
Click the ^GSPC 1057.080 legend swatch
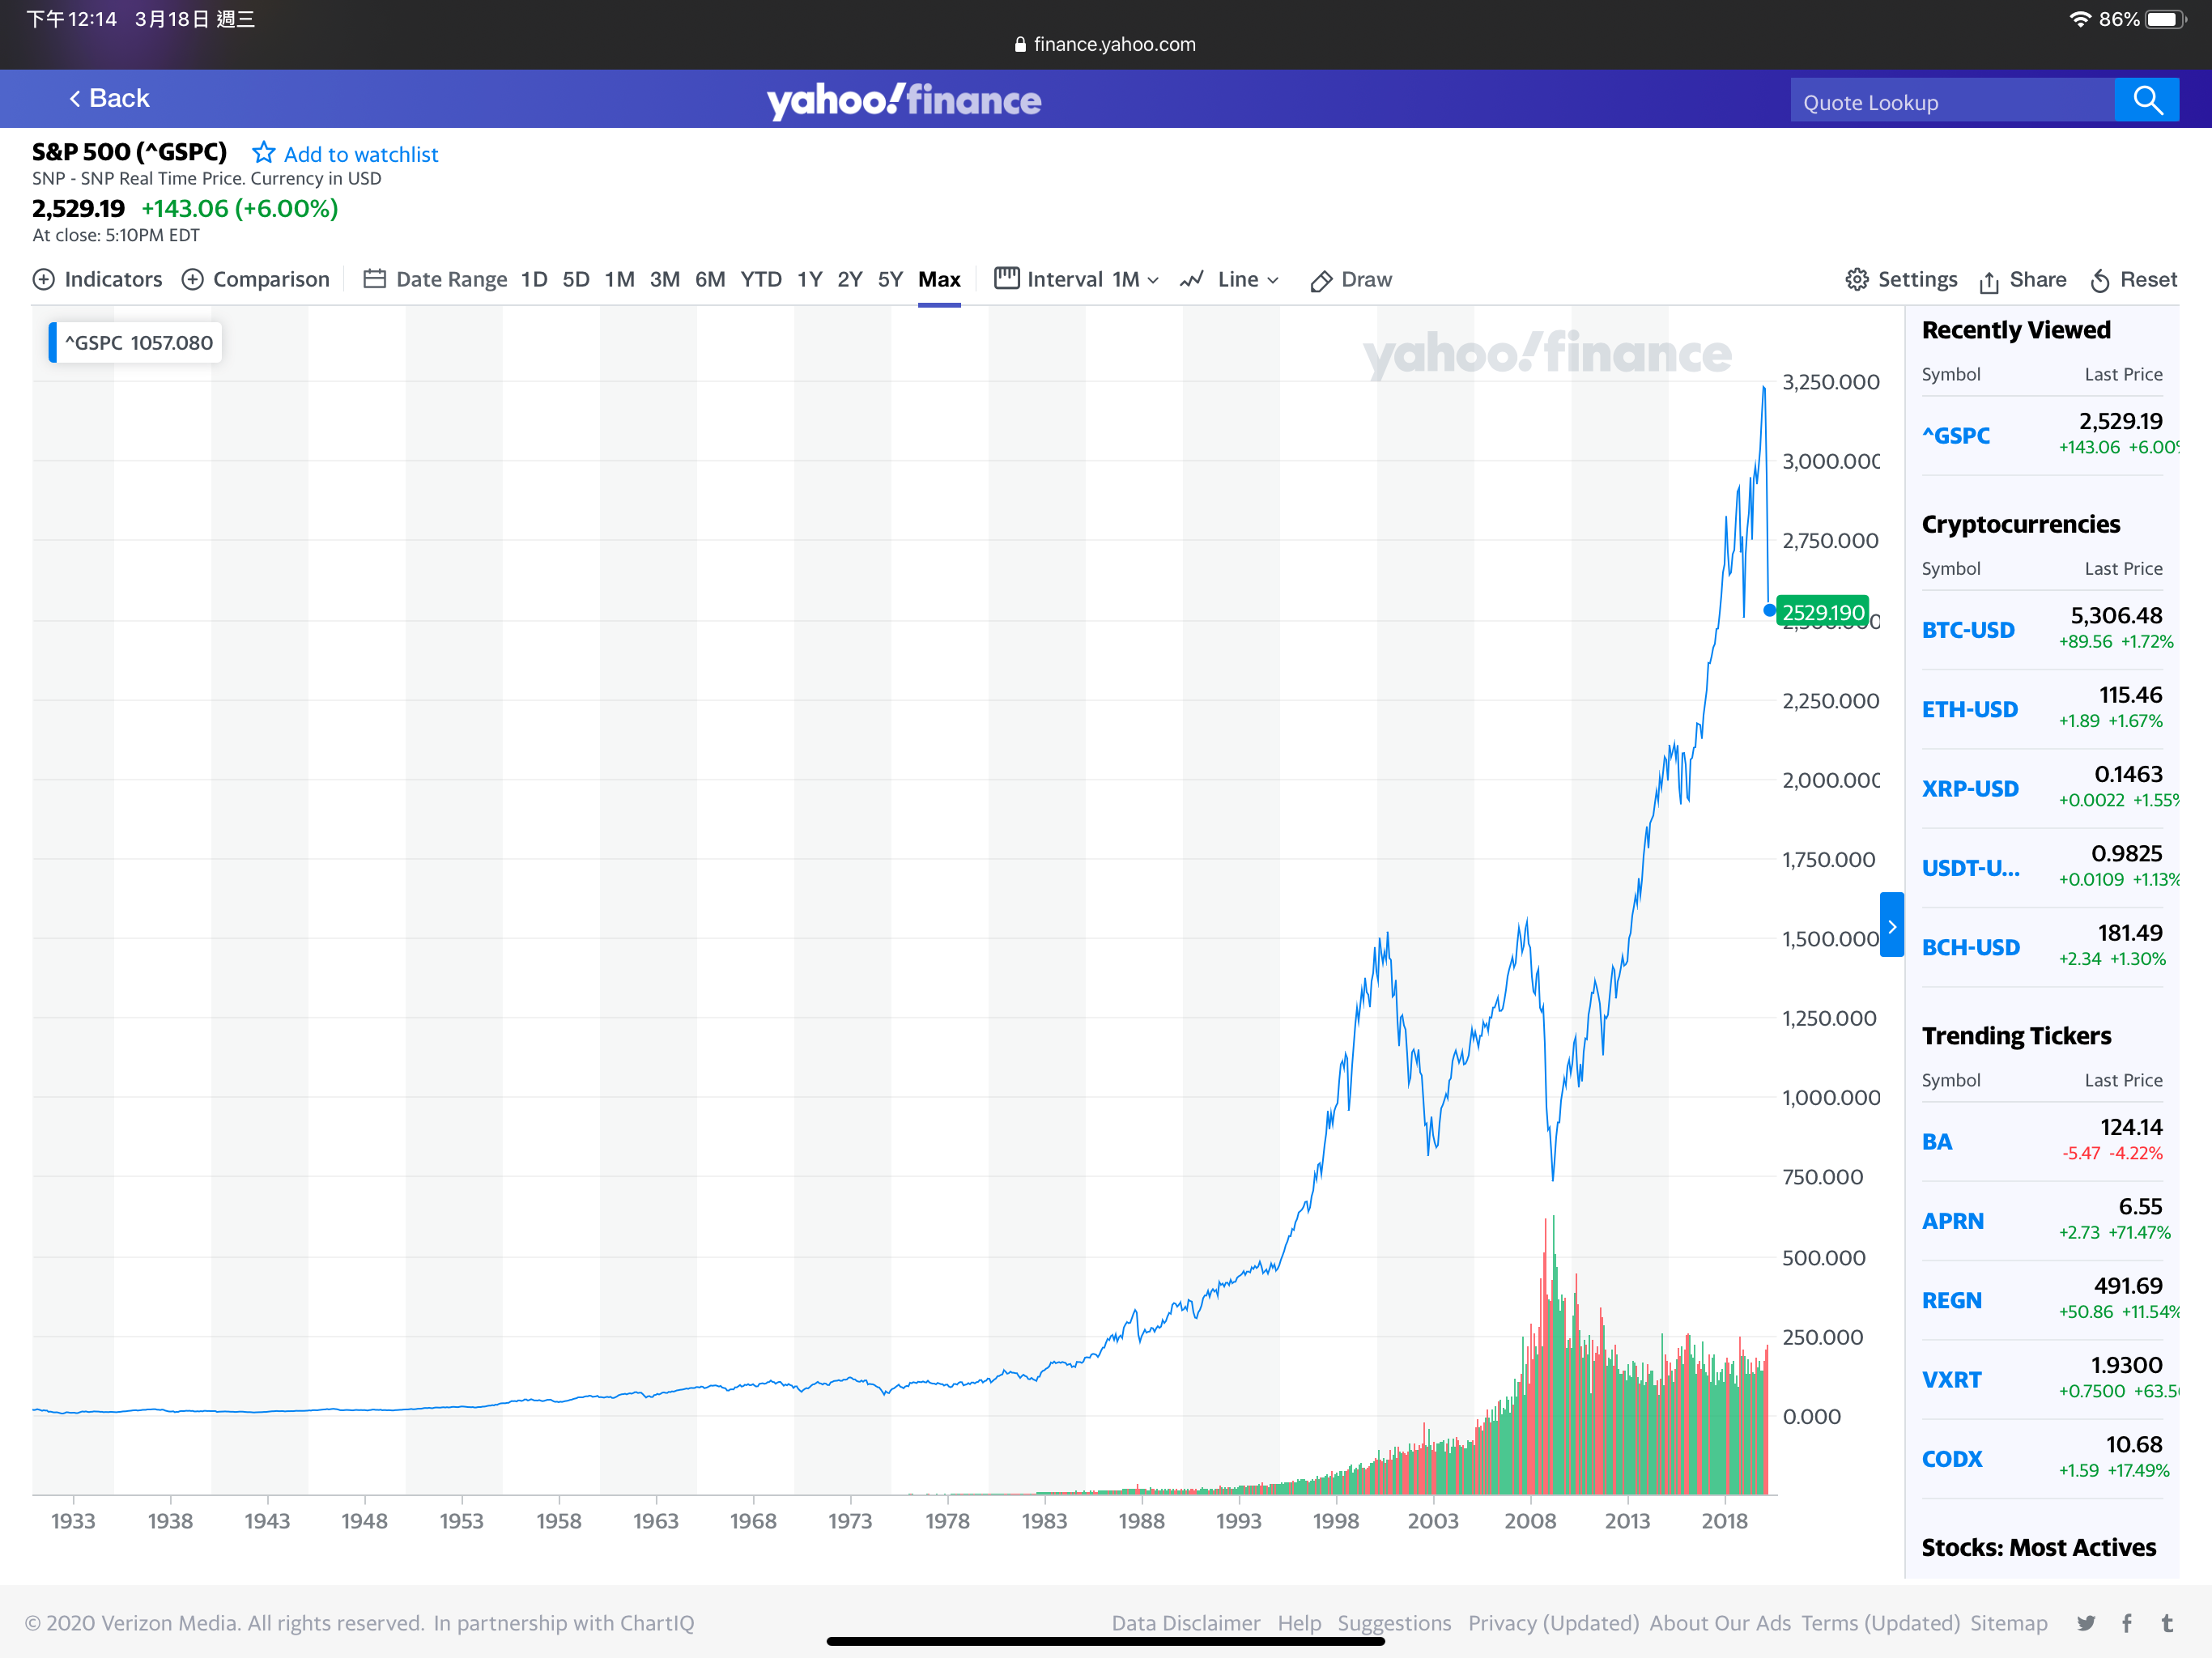click(53, 342)
